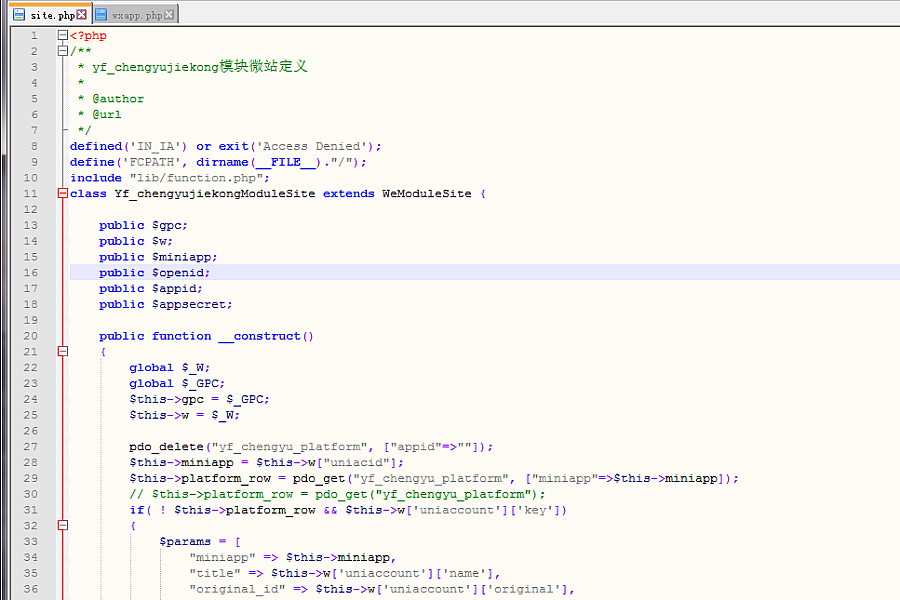Viewport: 900px width, 600px height.
Task: Click the '"original_id"' key on line 36
Action: (x=237, y=589)
